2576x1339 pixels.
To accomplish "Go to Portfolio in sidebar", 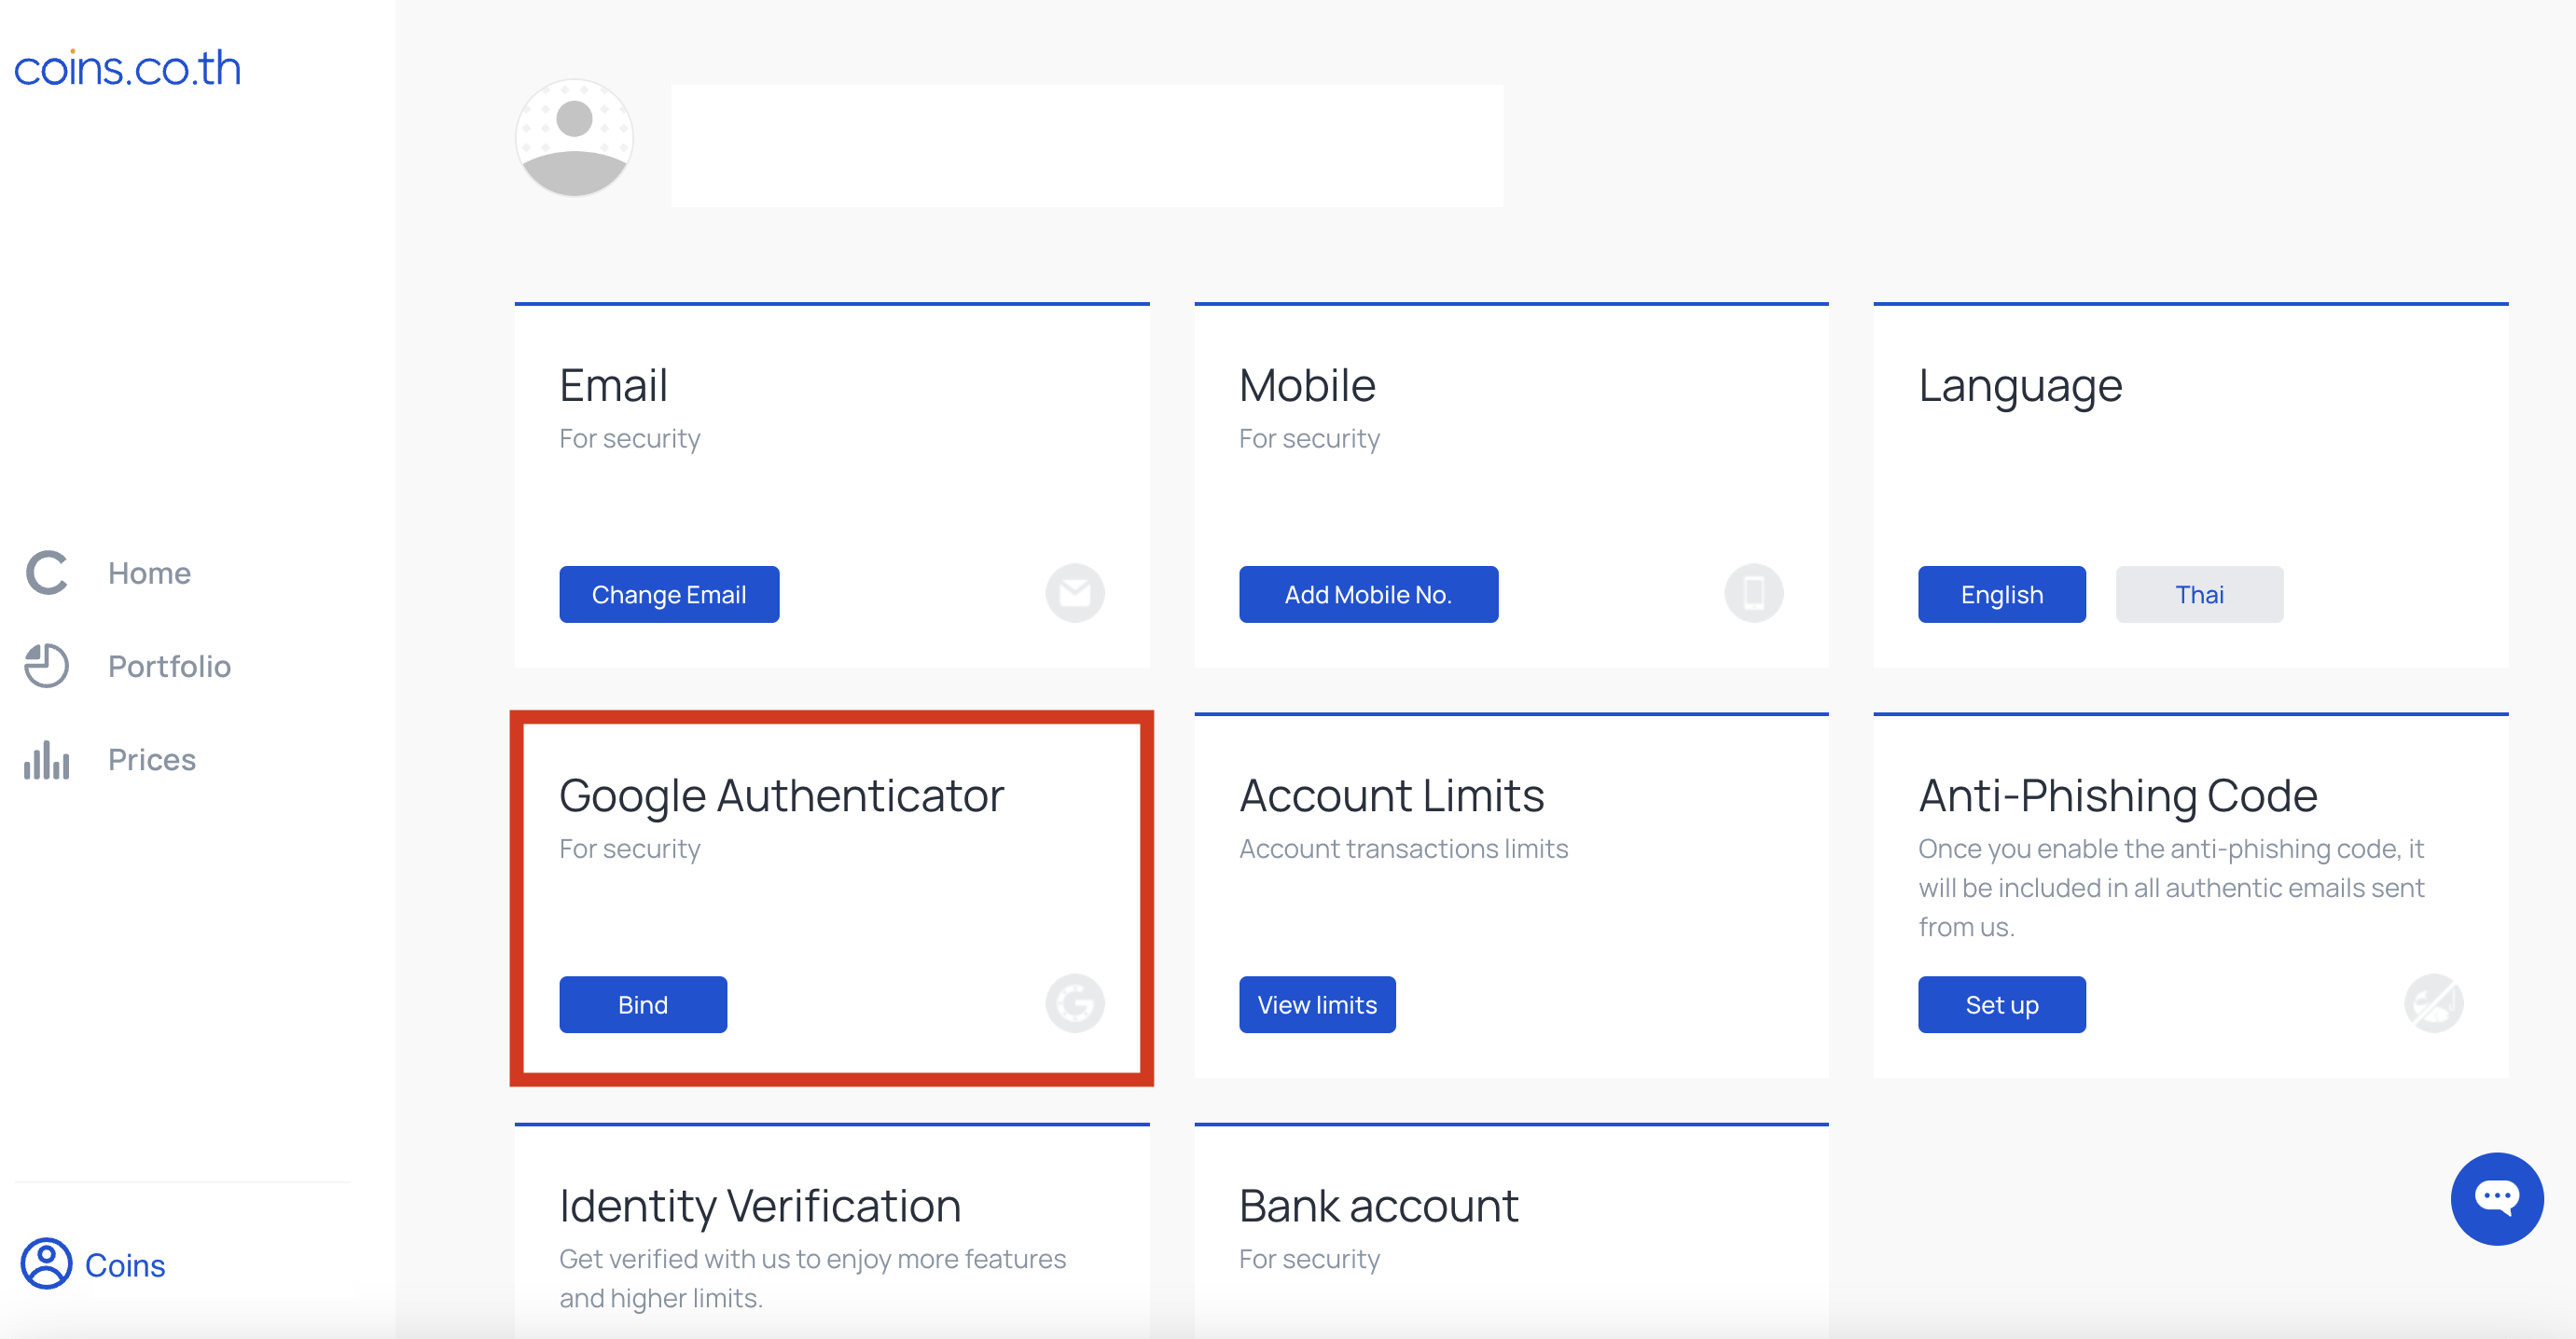I will click(169, 666).
